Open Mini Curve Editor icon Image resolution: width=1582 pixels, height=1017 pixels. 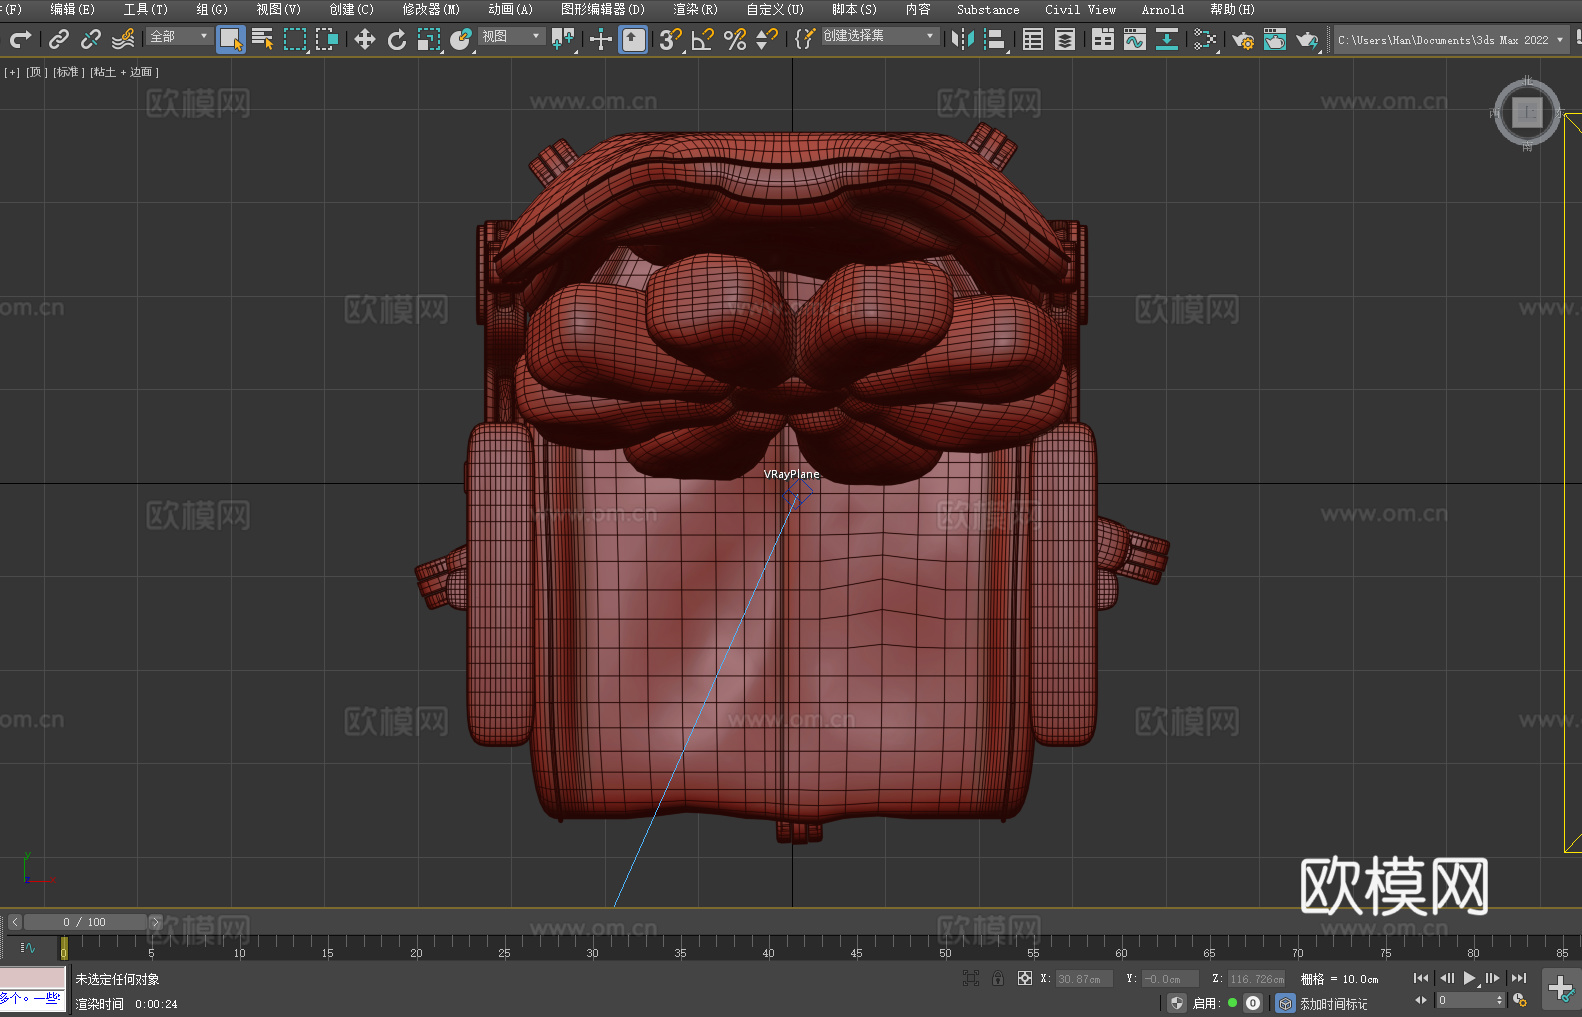28,947
